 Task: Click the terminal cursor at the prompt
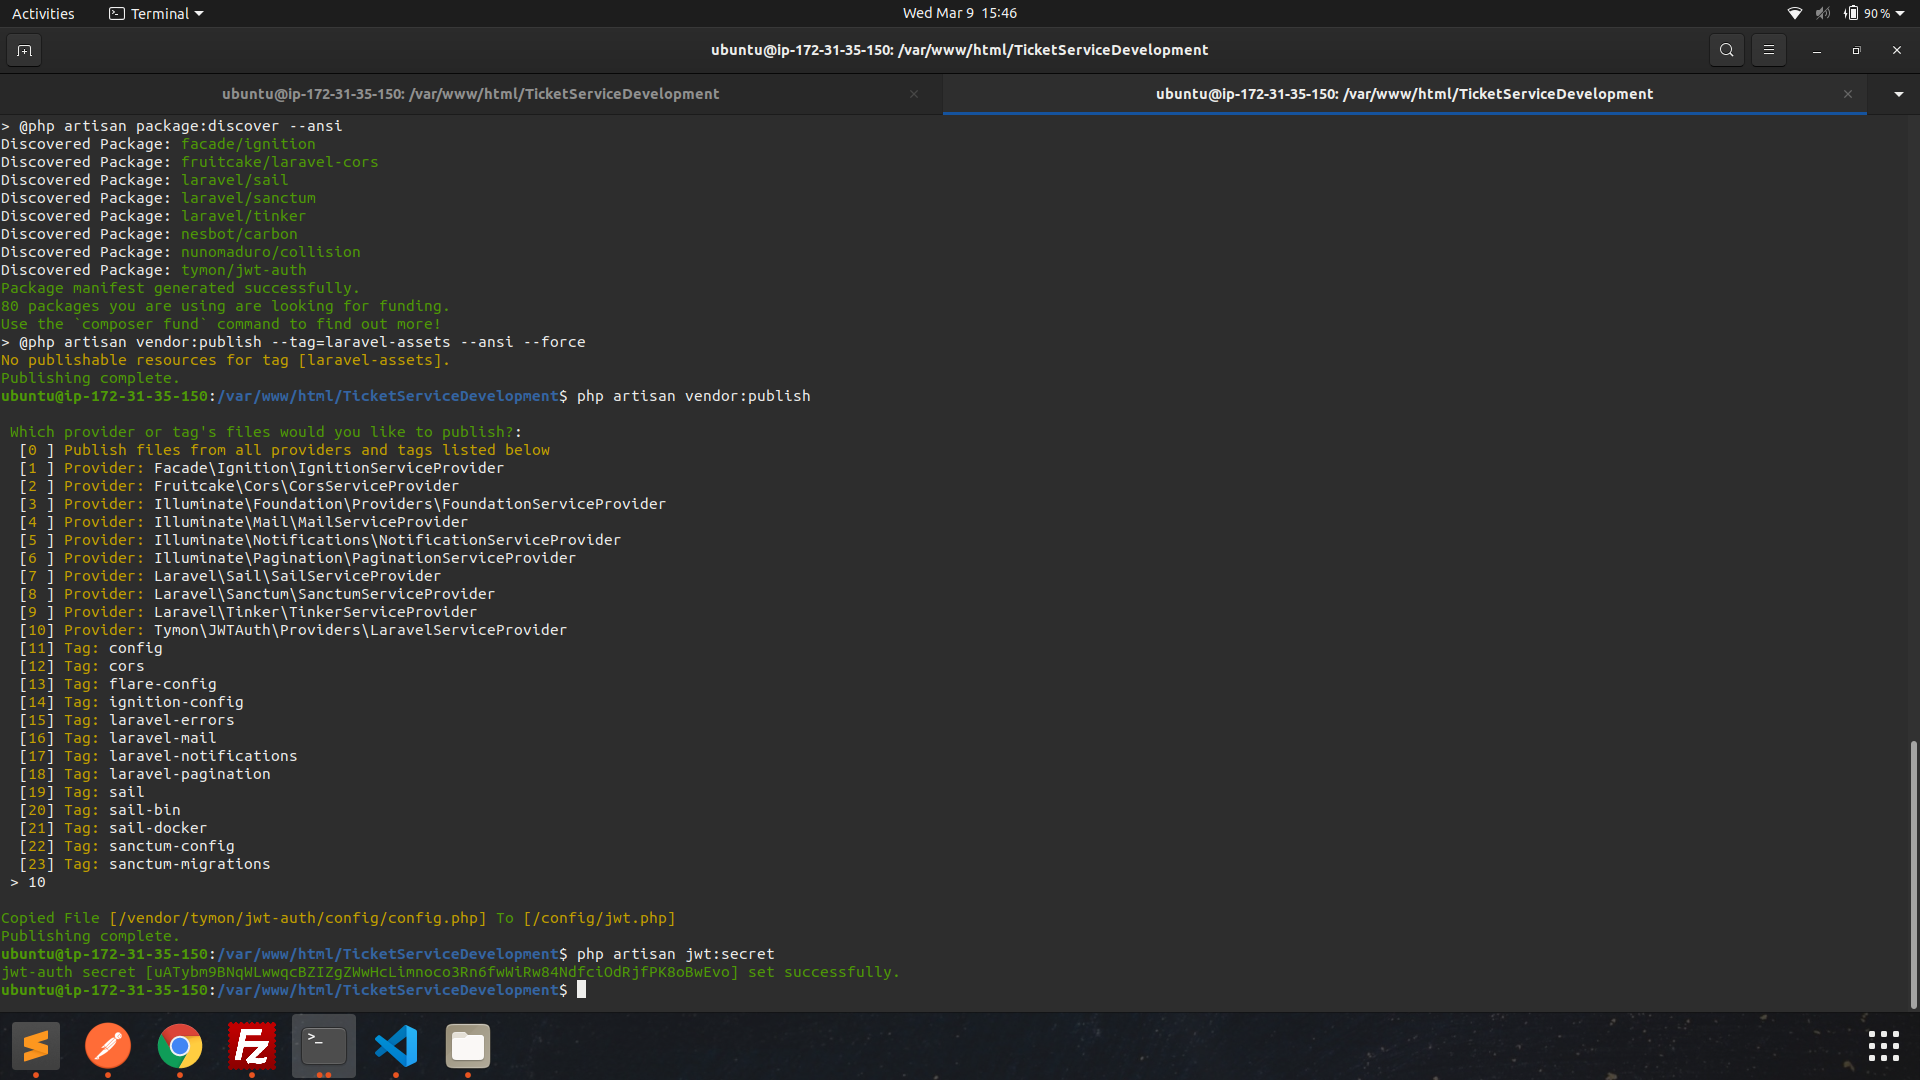pos(581,990)
